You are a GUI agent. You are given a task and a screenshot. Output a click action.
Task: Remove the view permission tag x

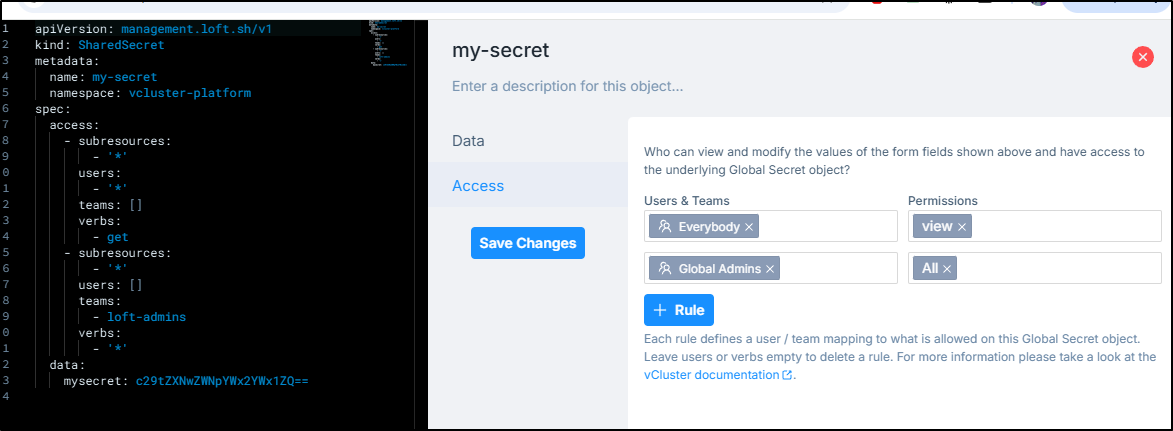pos(962,227)
